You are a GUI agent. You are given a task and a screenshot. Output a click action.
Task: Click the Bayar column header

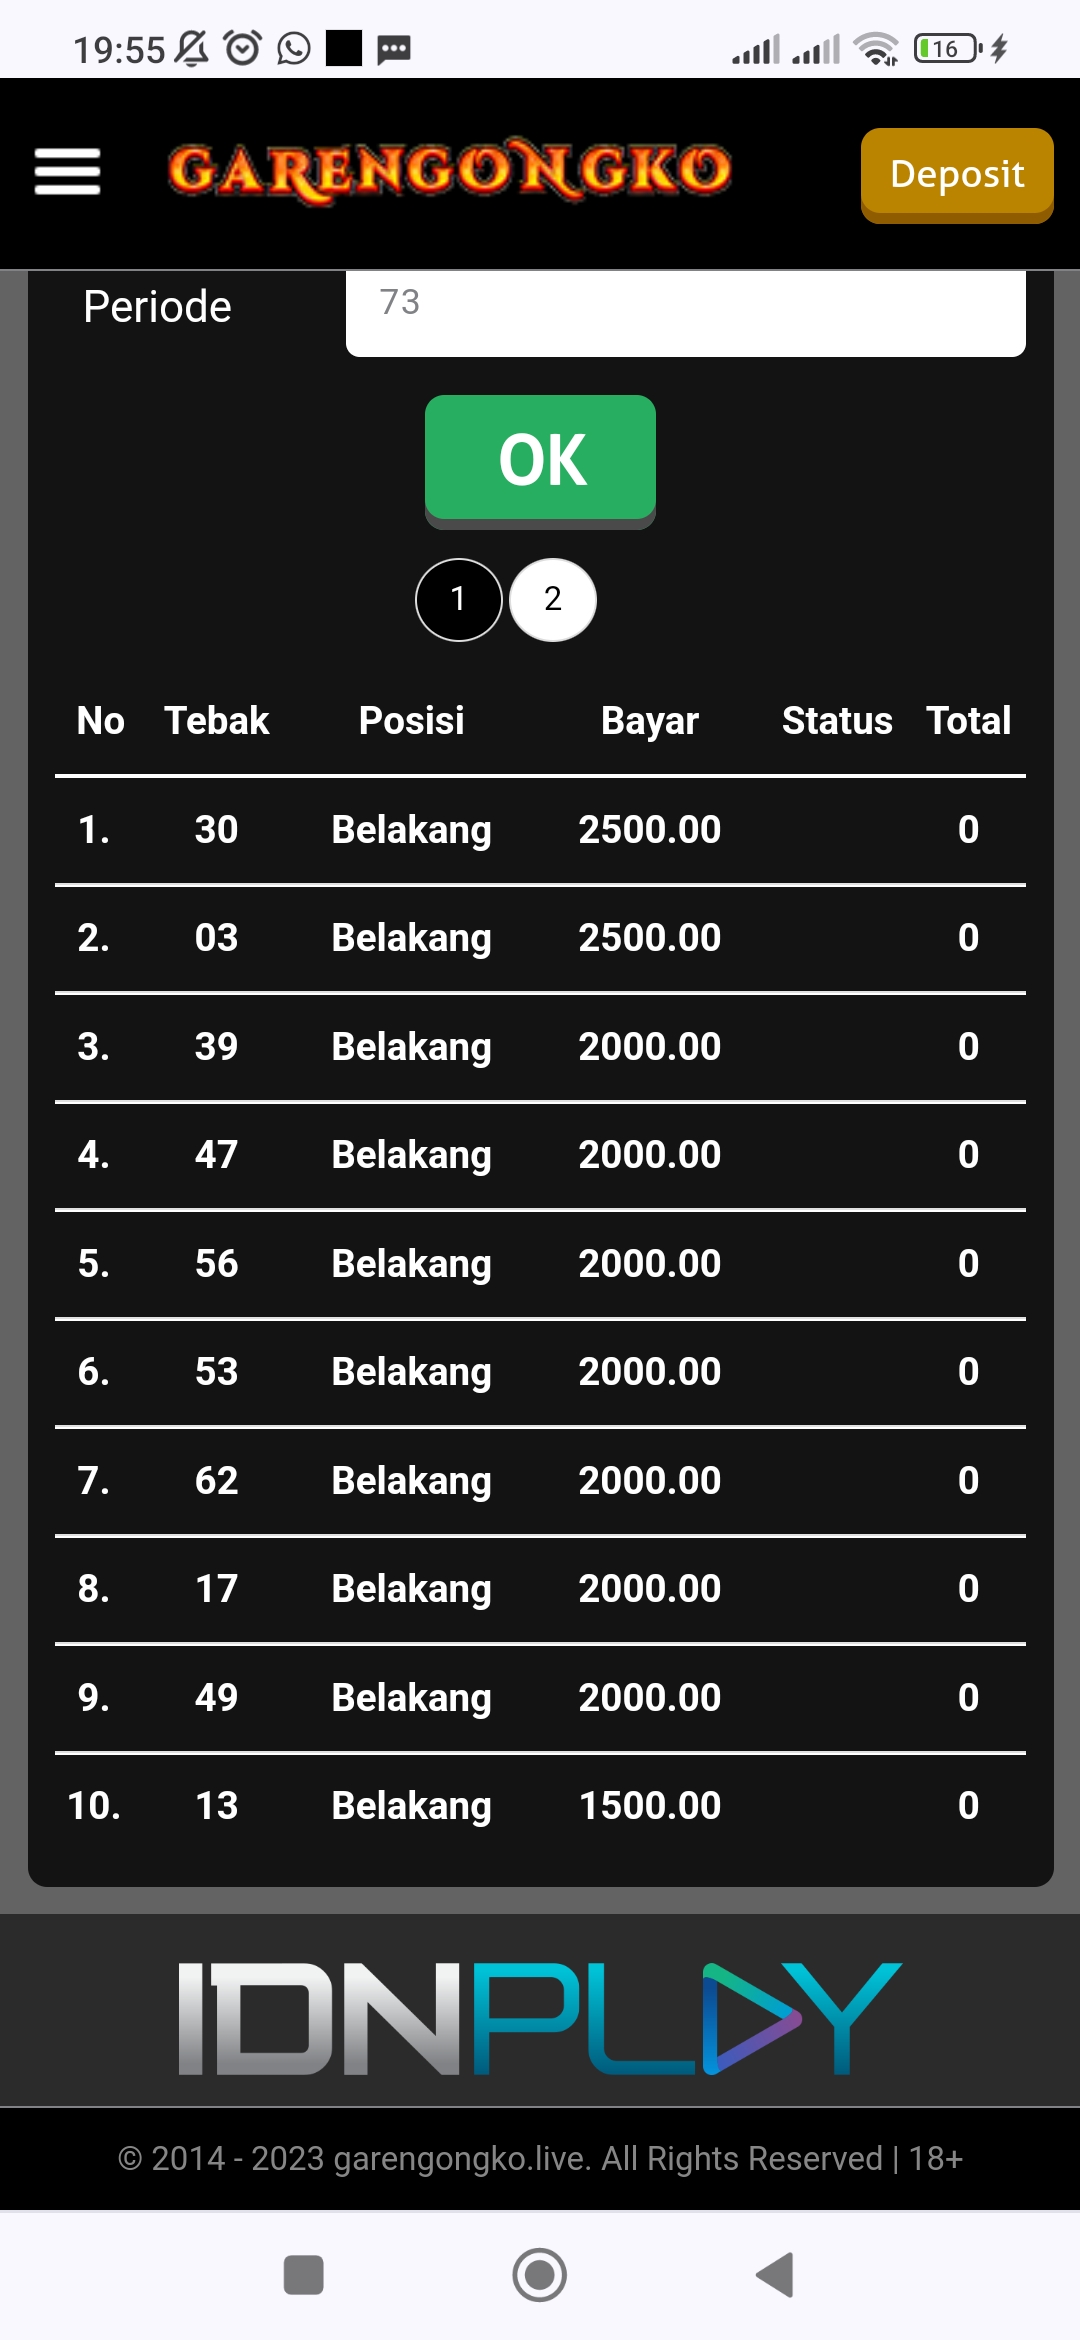coord(649,721)
